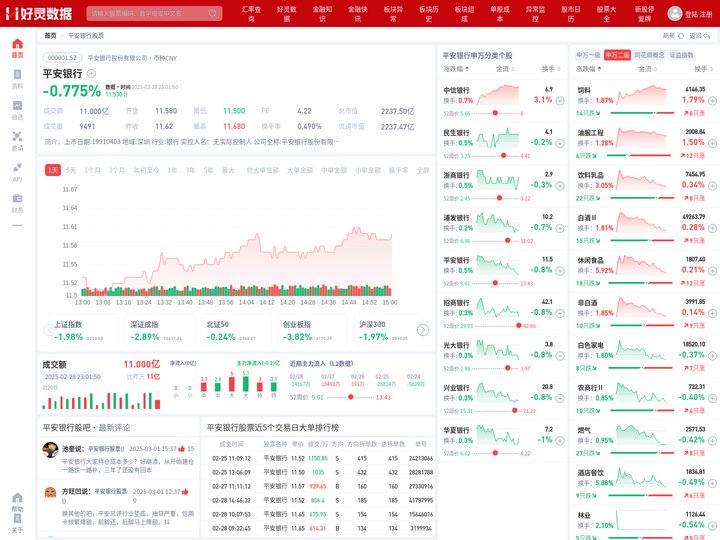Select the 5天 chart range
Image resolution: width=720 pixels, height=540 pixels.
[x=71, y=170]
